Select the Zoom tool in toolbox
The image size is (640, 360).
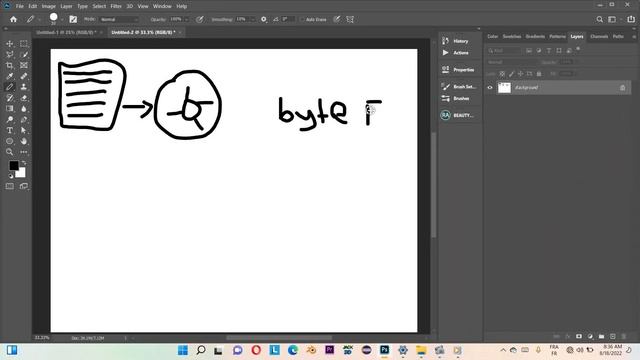click(x=9, y=152)
